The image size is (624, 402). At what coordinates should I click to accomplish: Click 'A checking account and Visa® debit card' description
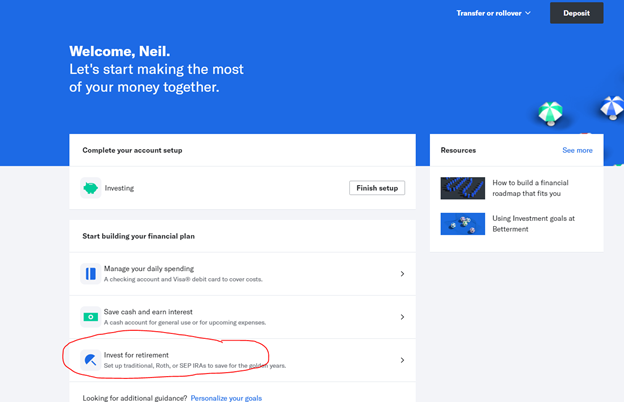183,279
